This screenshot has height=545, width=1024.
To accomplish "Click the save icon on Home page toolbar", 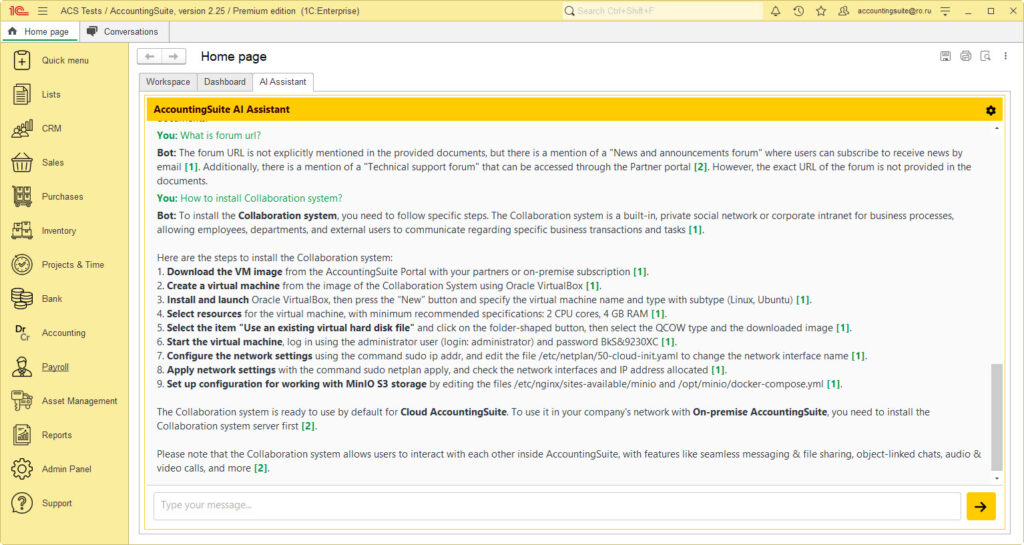I will pyautogui.click(x=945, y=56).
